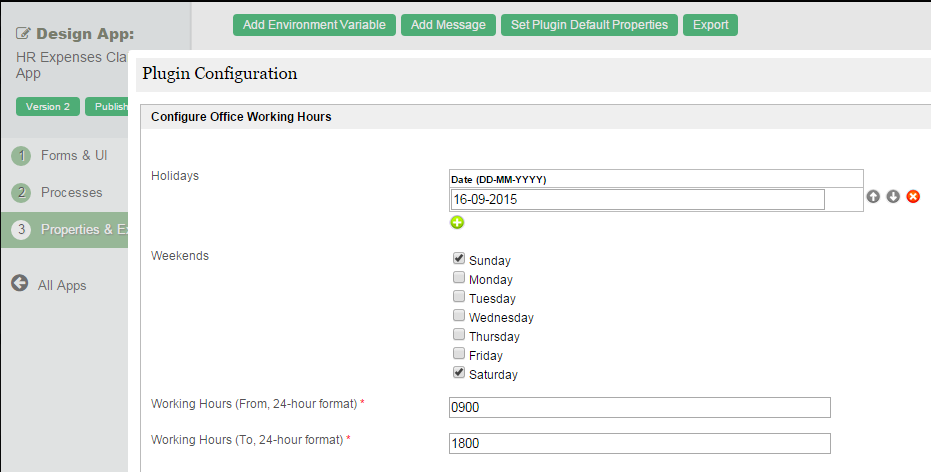Click the All Apps back arrow icon
Screen dimensions: 931x472
click(19, 284)
